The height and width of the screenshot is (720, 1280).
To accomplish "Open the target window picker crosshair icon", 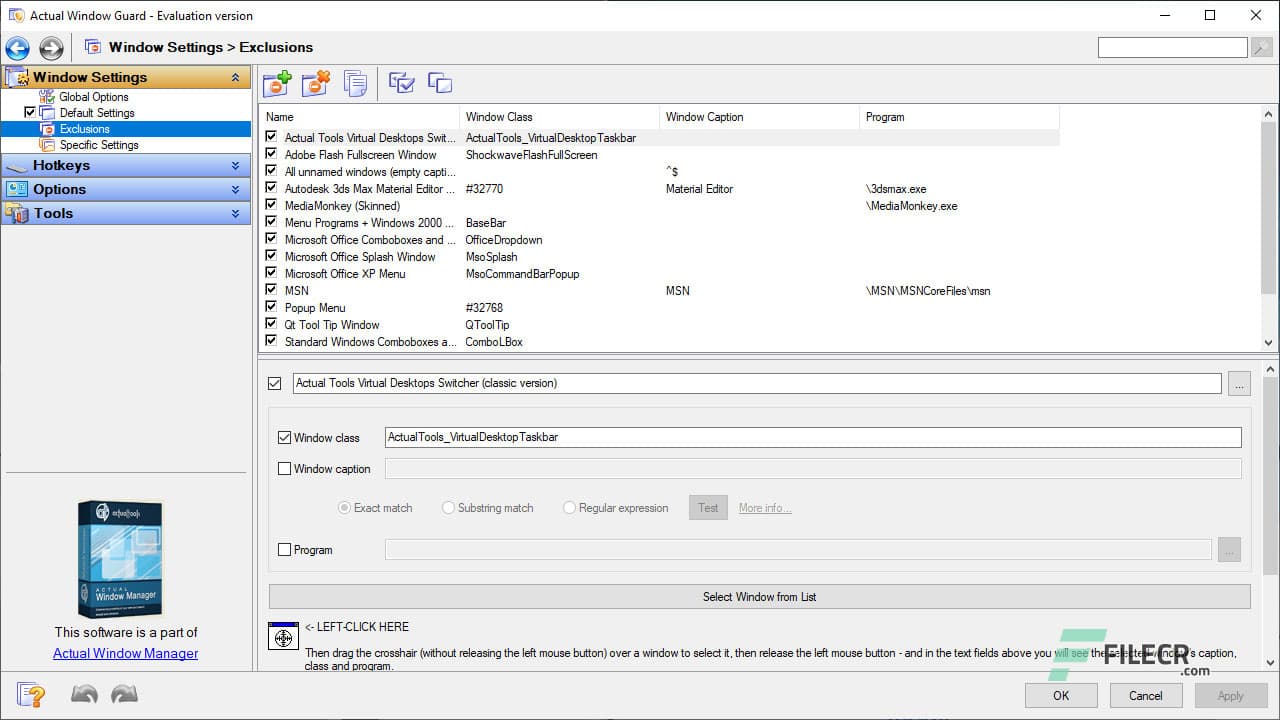I will (x=283, y=636).
